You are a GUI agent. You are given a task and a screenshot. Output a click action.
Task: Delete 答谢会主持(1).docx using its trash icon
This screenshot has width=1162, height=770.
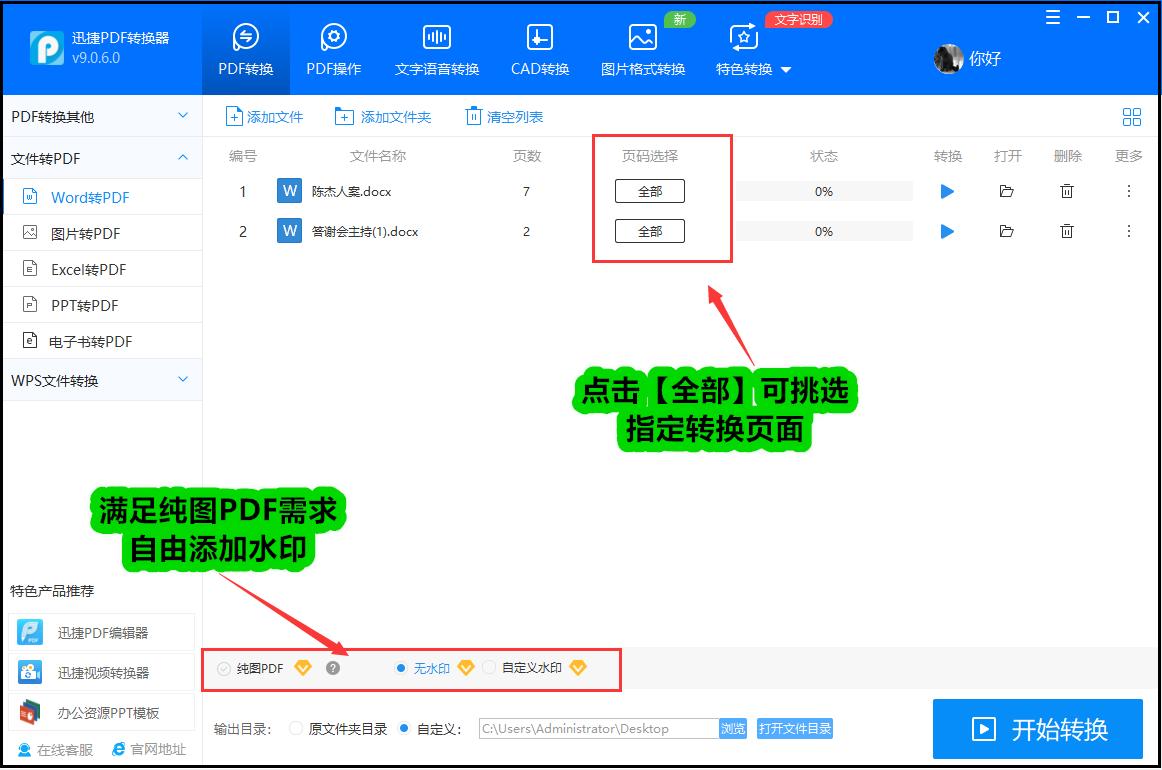point(1066,231)
